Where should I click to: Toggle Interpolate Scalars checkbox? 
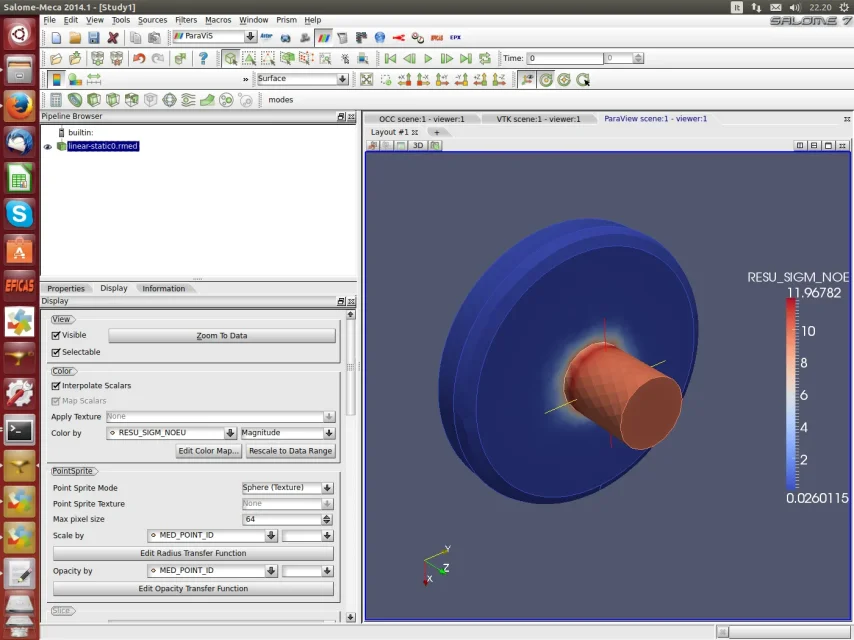pyautogui.click(x=56, y=386)
